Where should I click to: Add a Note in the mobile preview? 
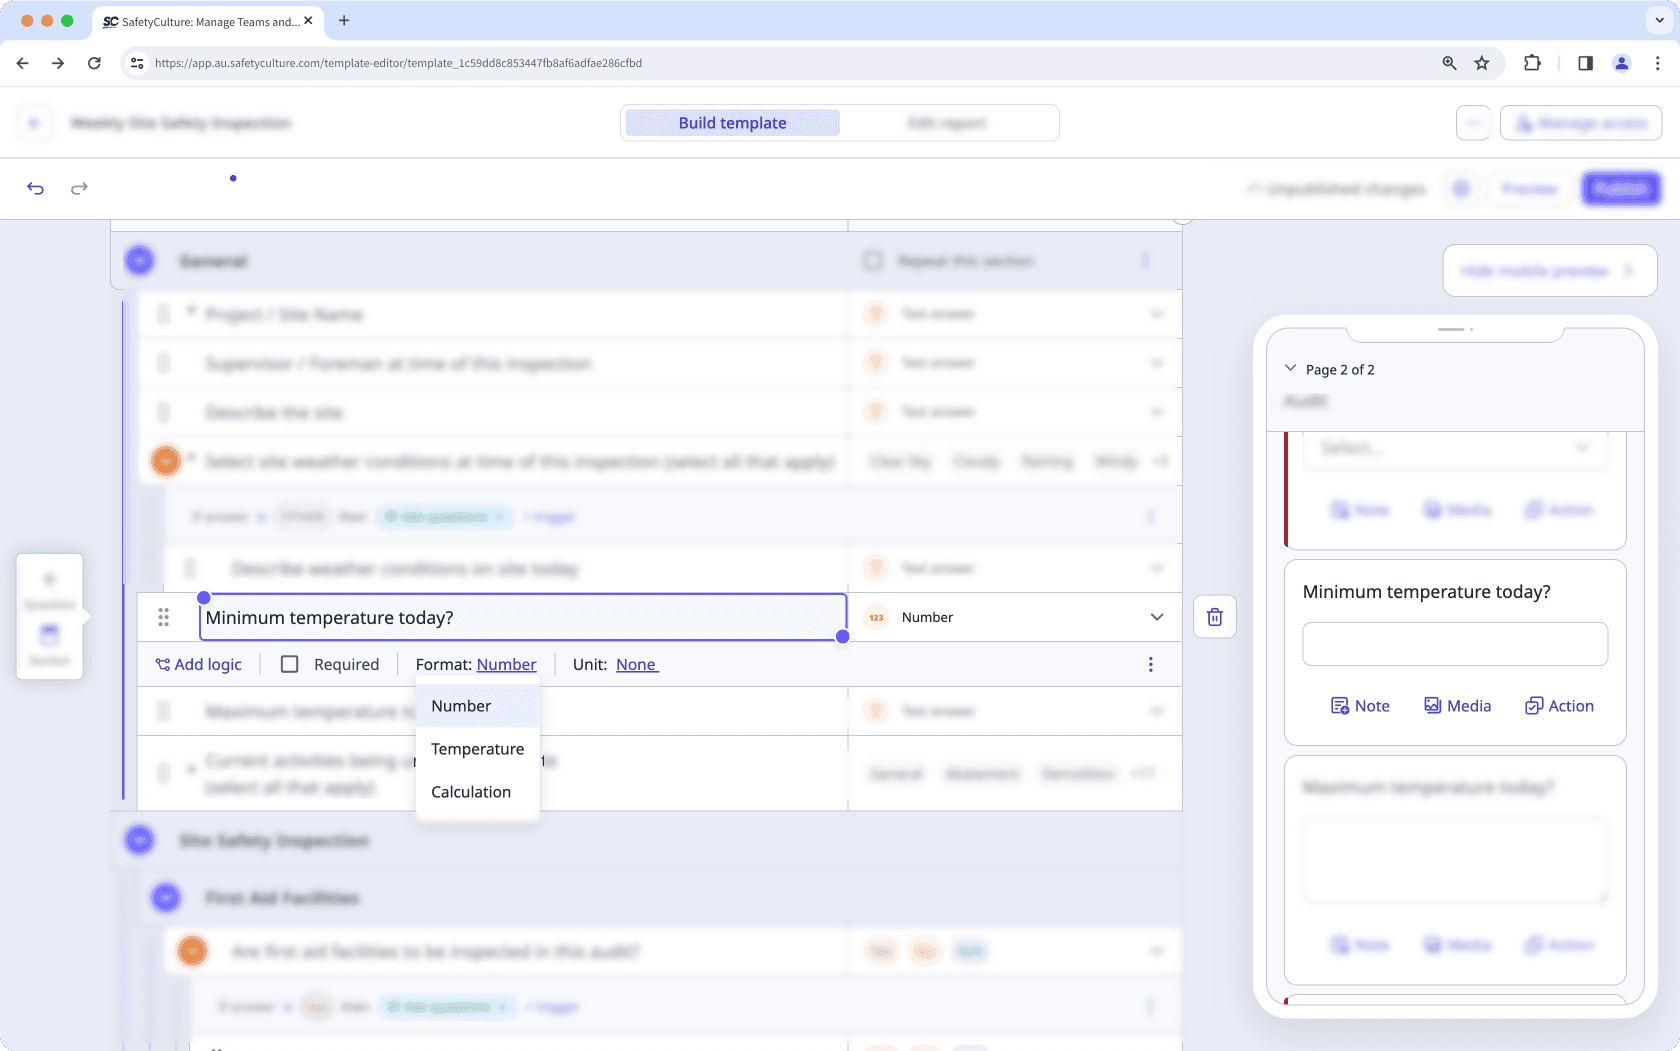click(1359, 705)
